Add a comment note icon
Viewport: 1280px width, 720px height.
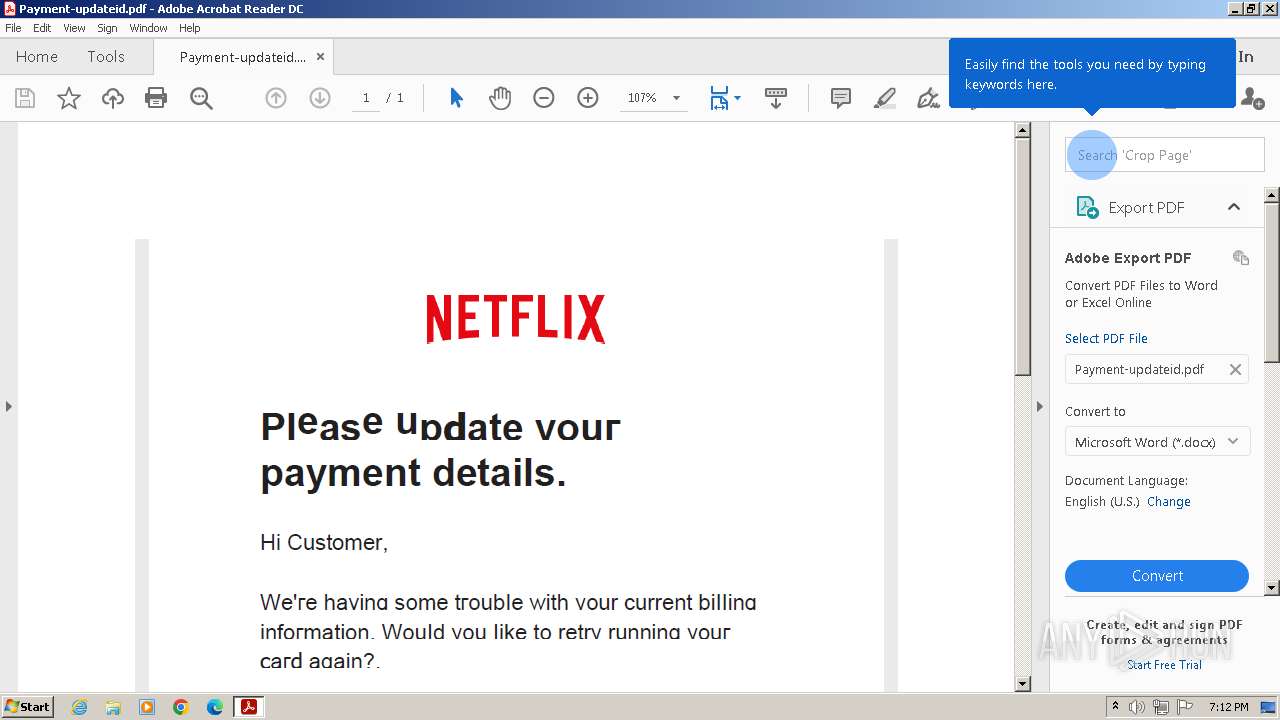(841, 98)
